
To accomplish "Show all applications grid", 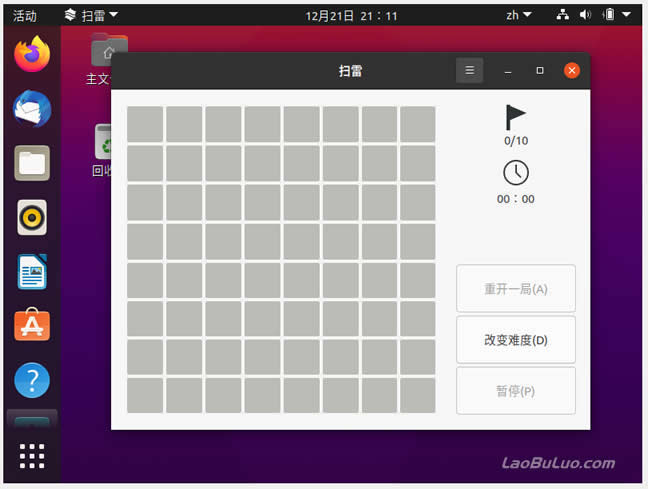I will (32, 456).
